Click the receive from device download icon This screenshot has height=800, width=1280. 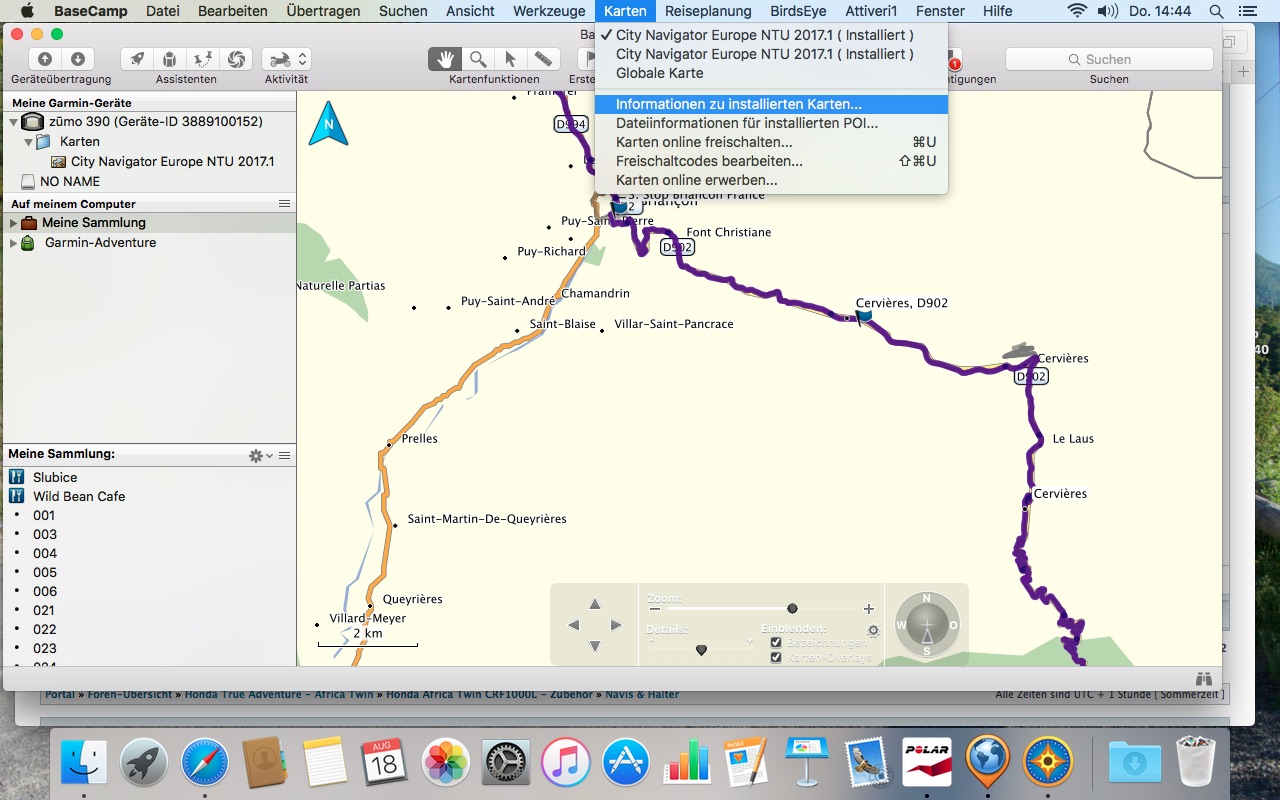77,59
